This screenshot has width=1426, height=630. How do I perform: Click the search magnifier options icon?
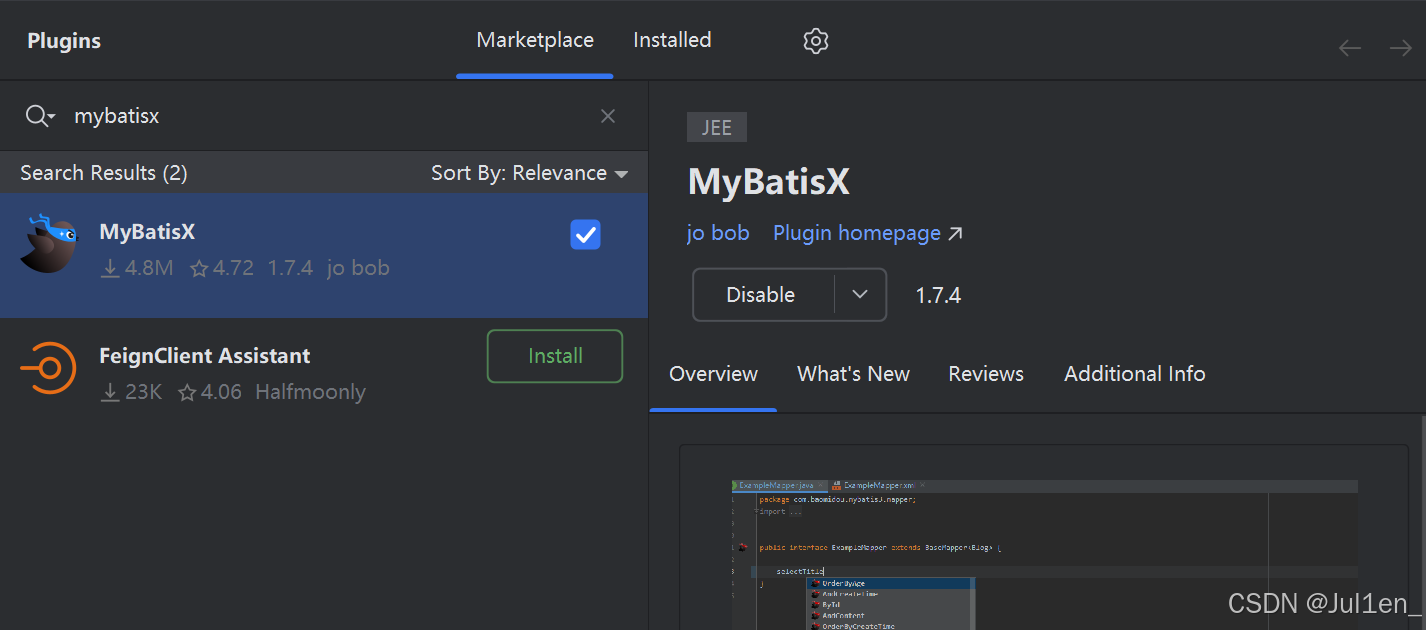(x=40, y=116)
